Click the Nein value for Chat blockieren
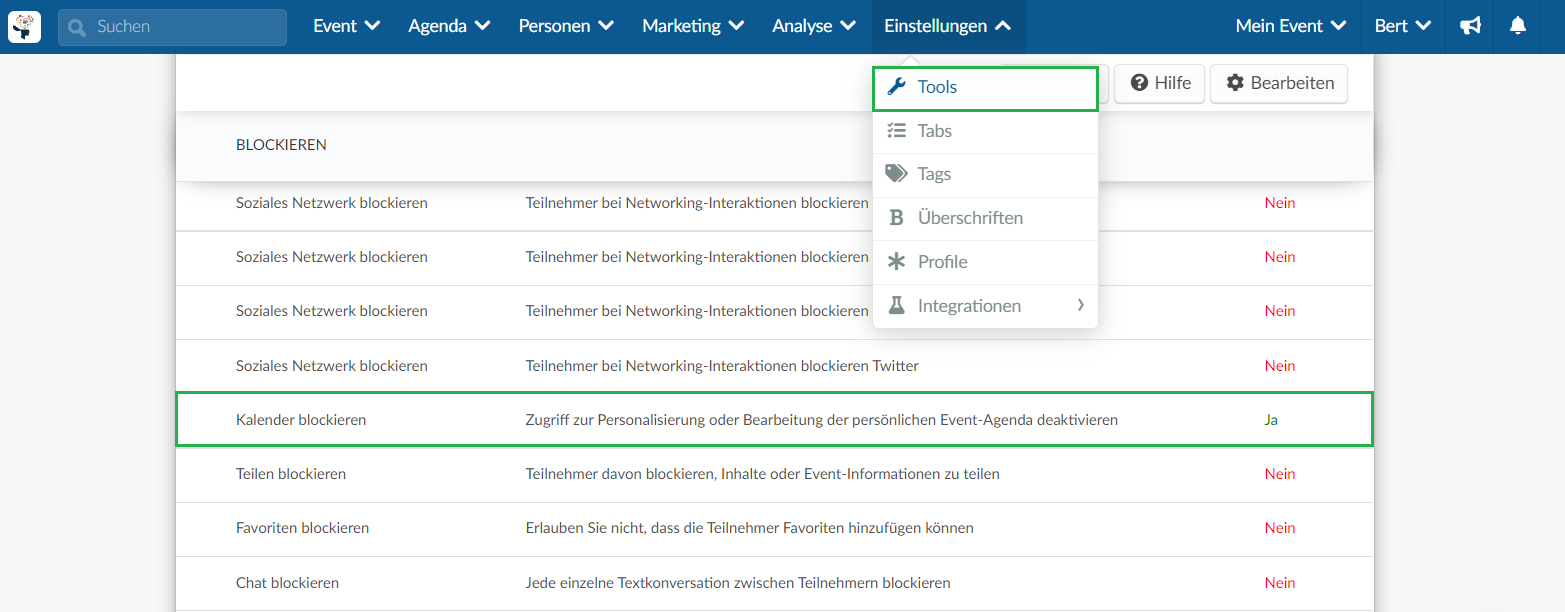The width and height of the screenshot is (1565, 612). 1280,583
